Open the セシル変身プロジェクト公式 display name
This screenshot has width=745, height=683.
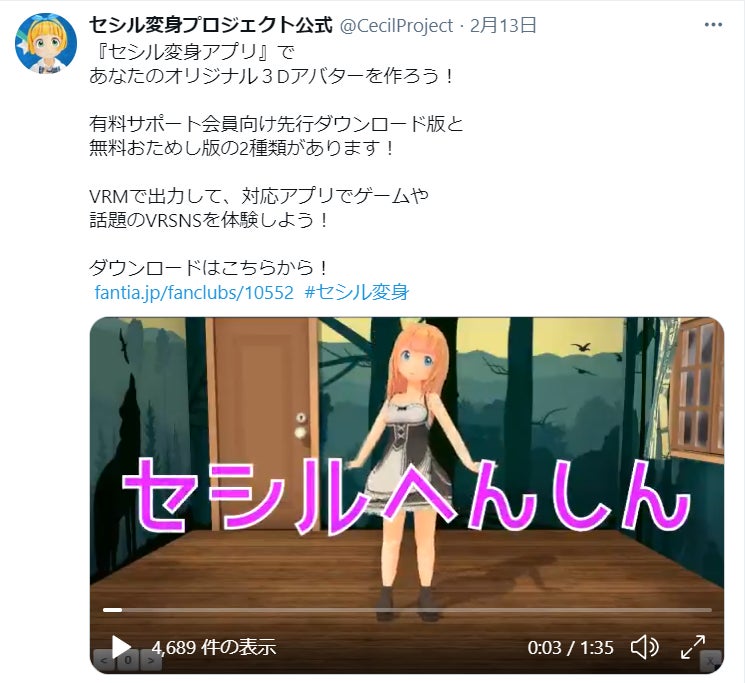(x=210, y=25)
